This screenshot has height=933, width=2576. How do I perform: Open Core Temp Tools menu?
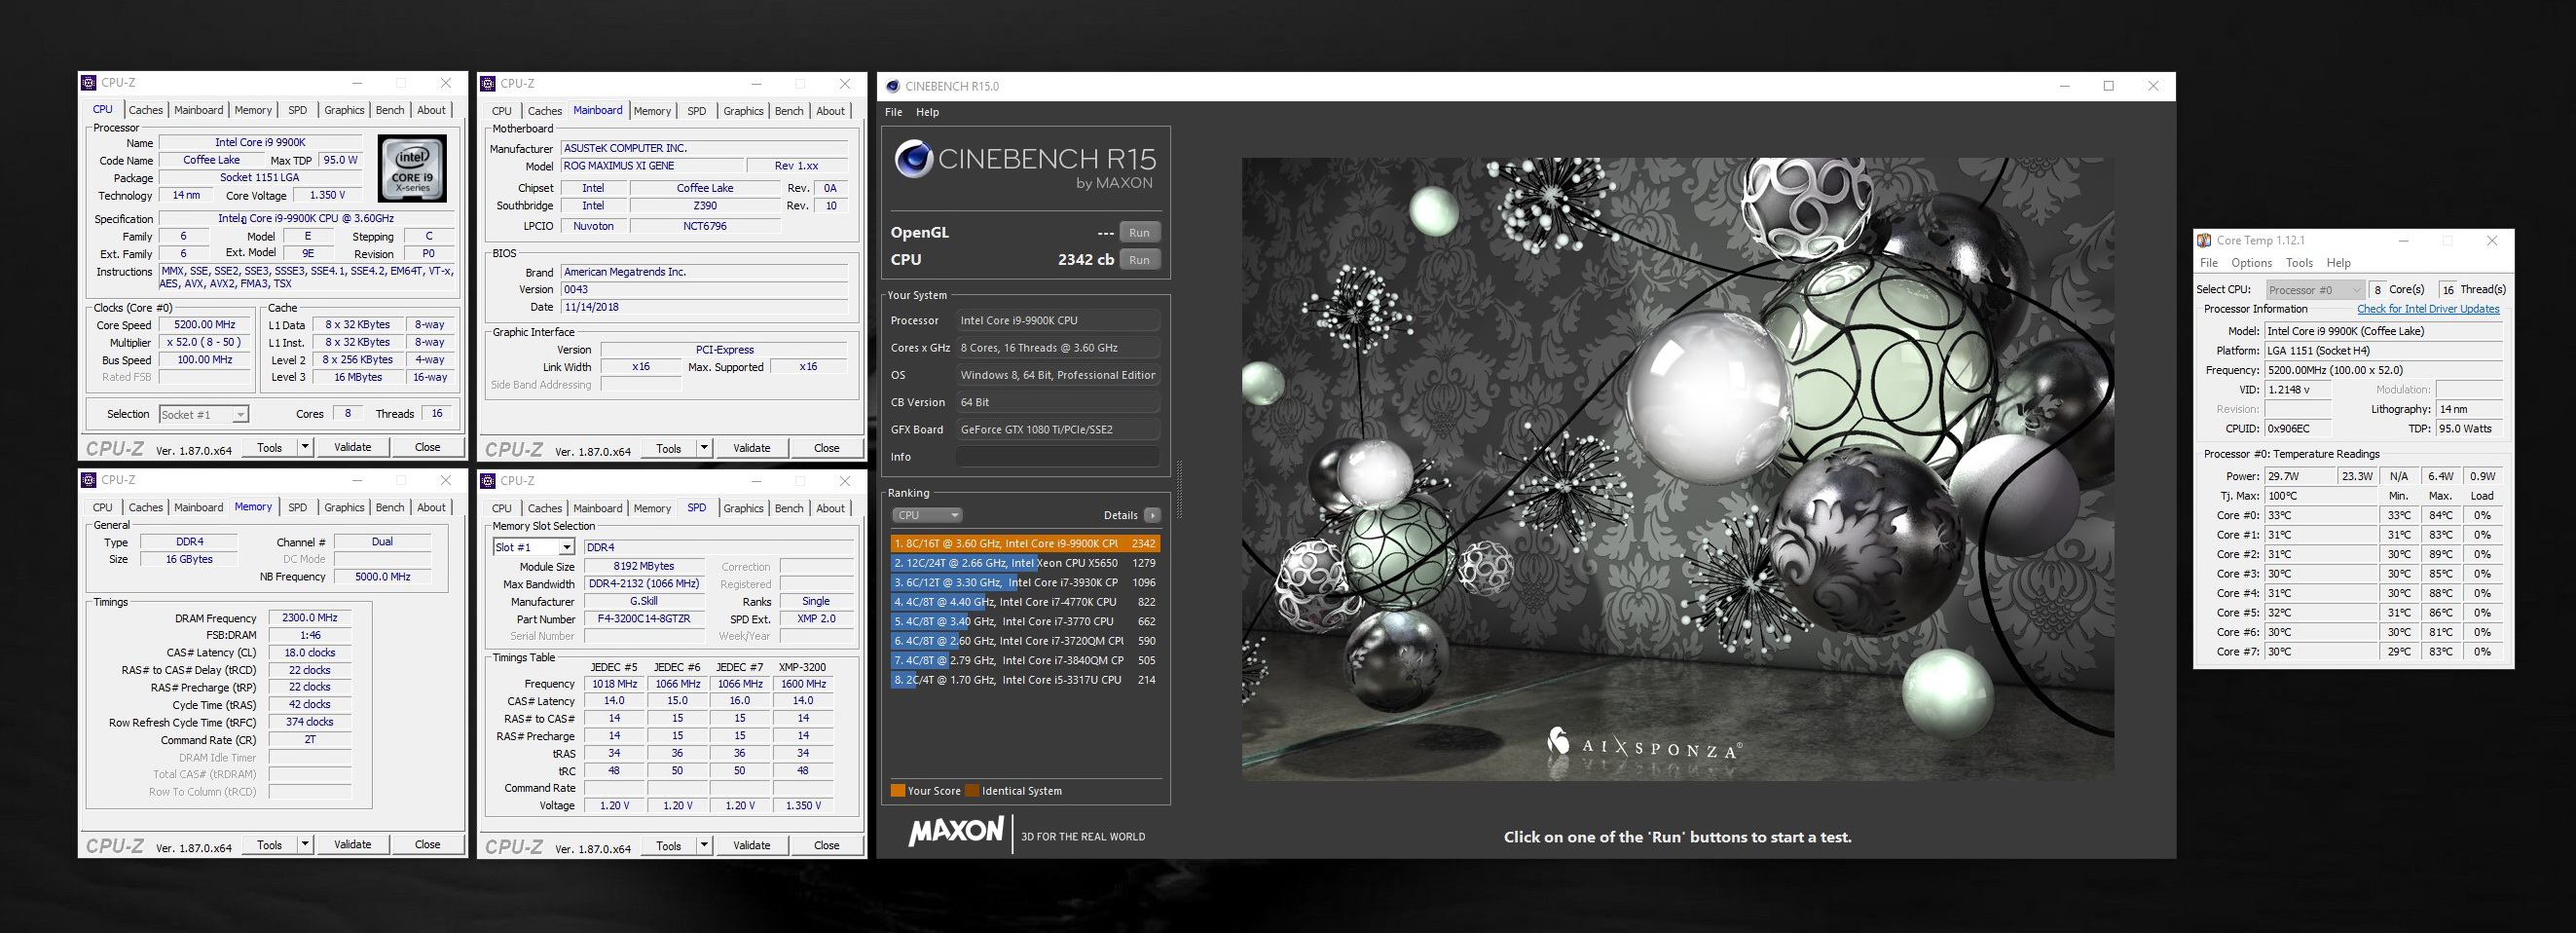(2299, 263)
